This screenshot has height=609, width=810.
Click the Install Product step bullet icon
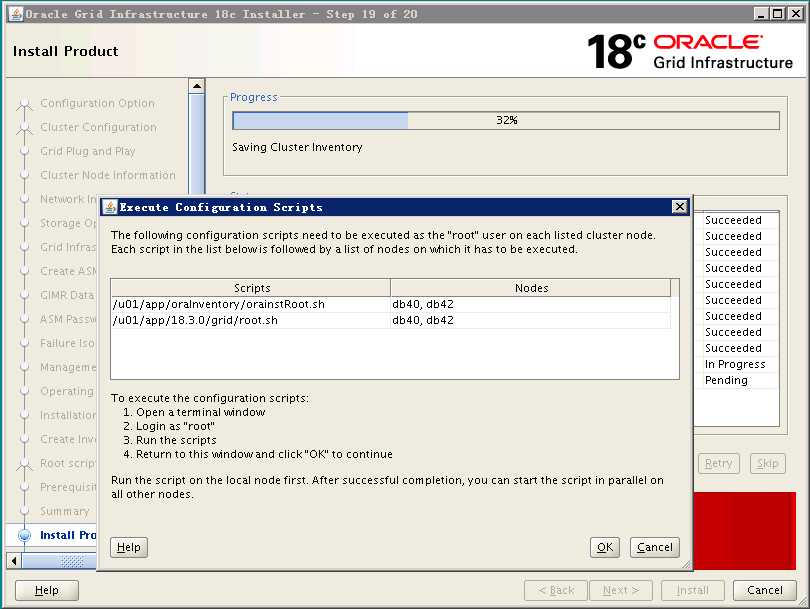tap(24, 535)
